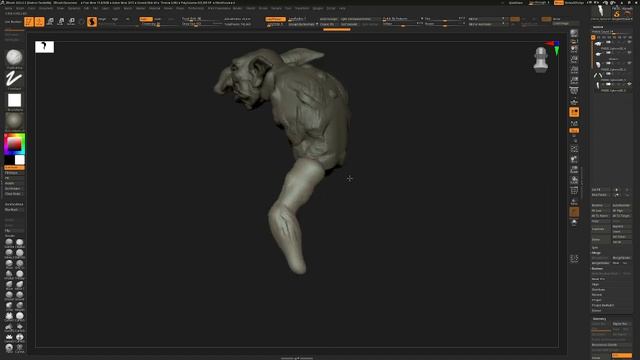Viewport: 640px width, 360px height.
Task: Open the active tool thumbnail at panel top
Action: pos(600,11)
